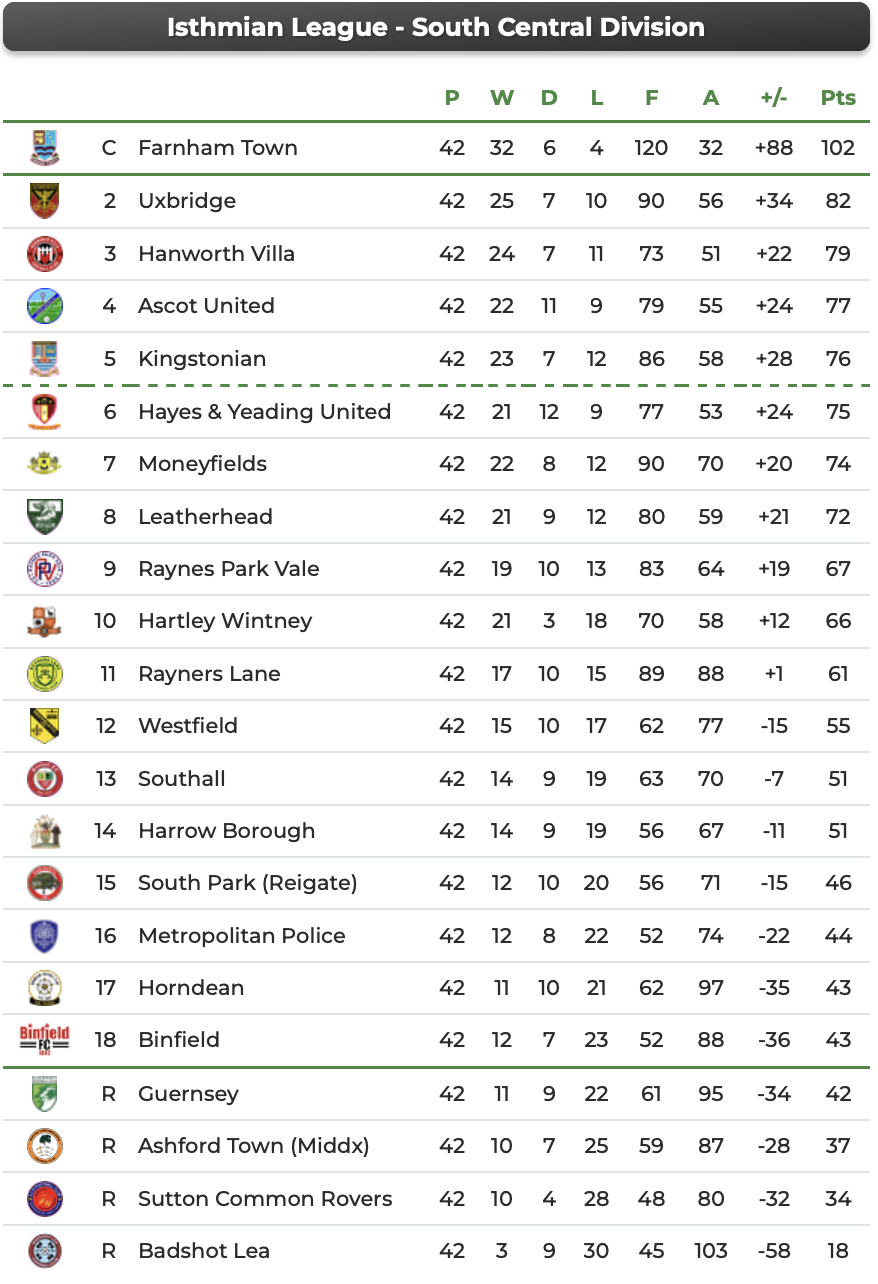Click the +/- goal difference header

[774, 97]
